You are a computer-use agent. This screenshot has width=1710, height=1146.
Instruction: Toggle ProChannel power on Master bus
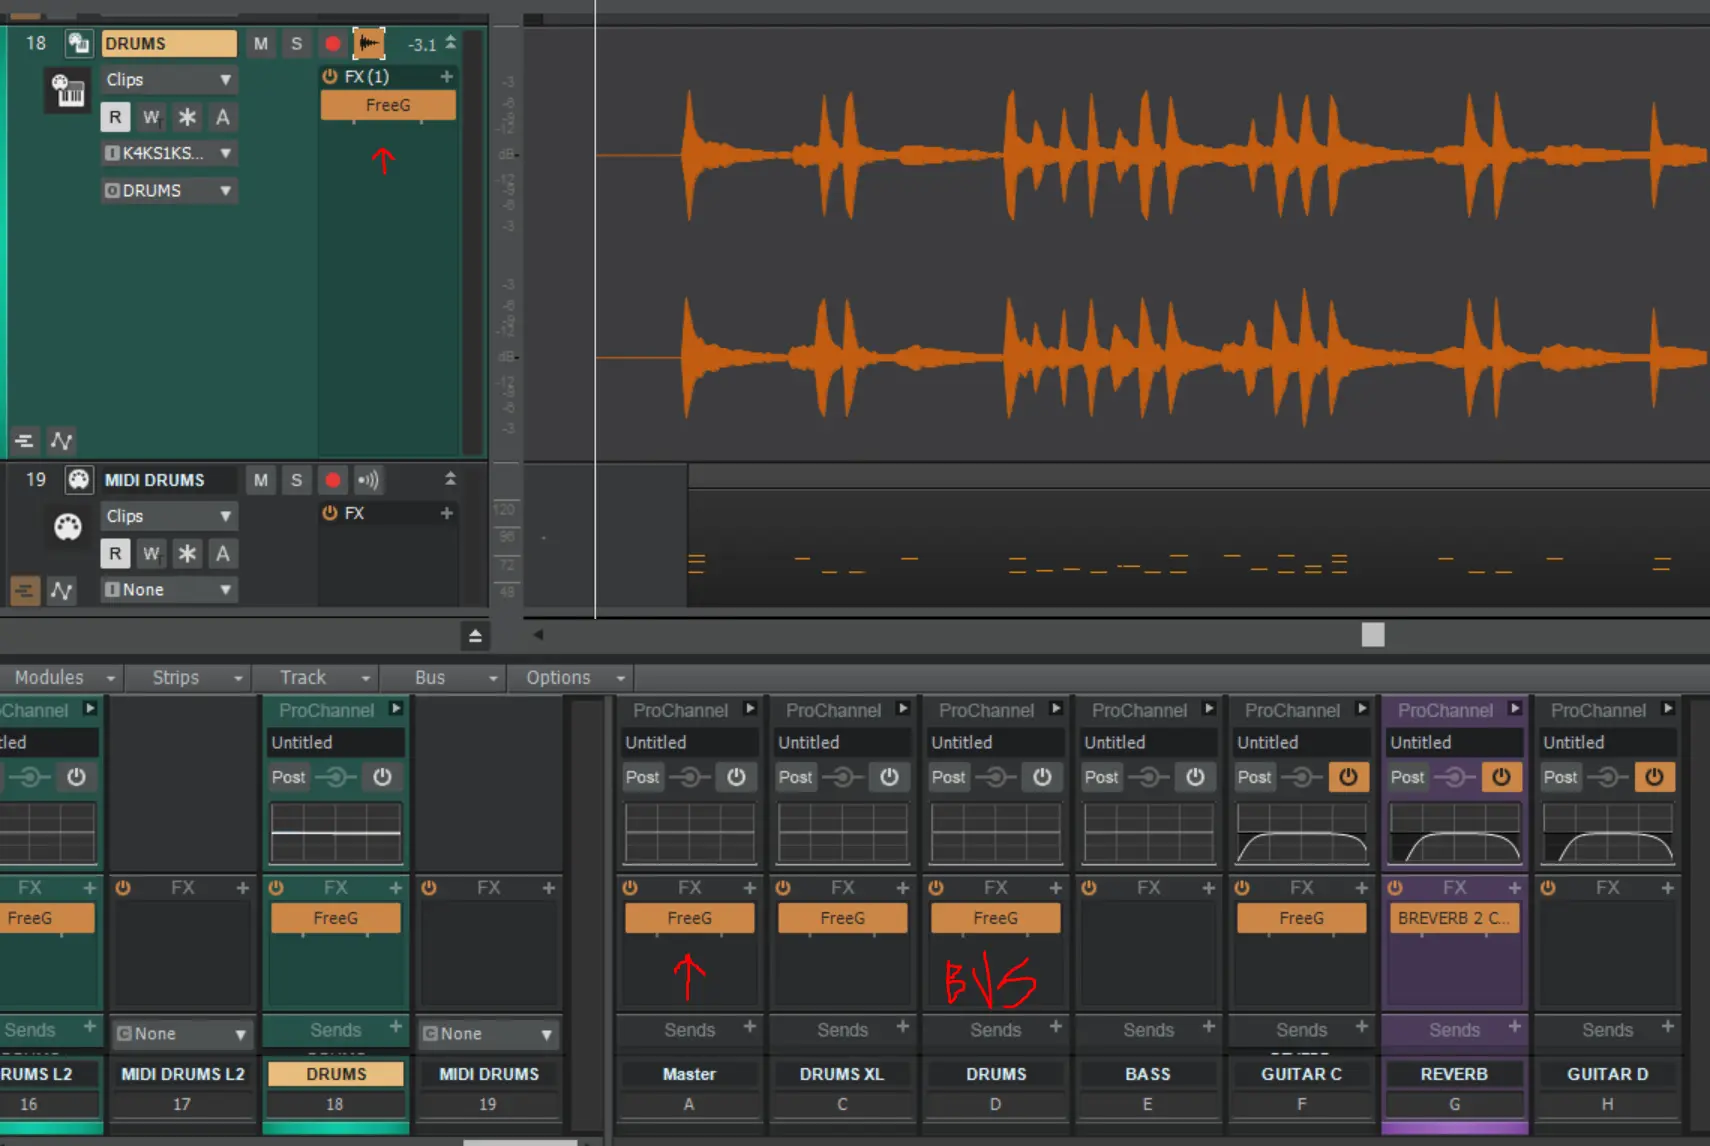(x=736, y=777)
